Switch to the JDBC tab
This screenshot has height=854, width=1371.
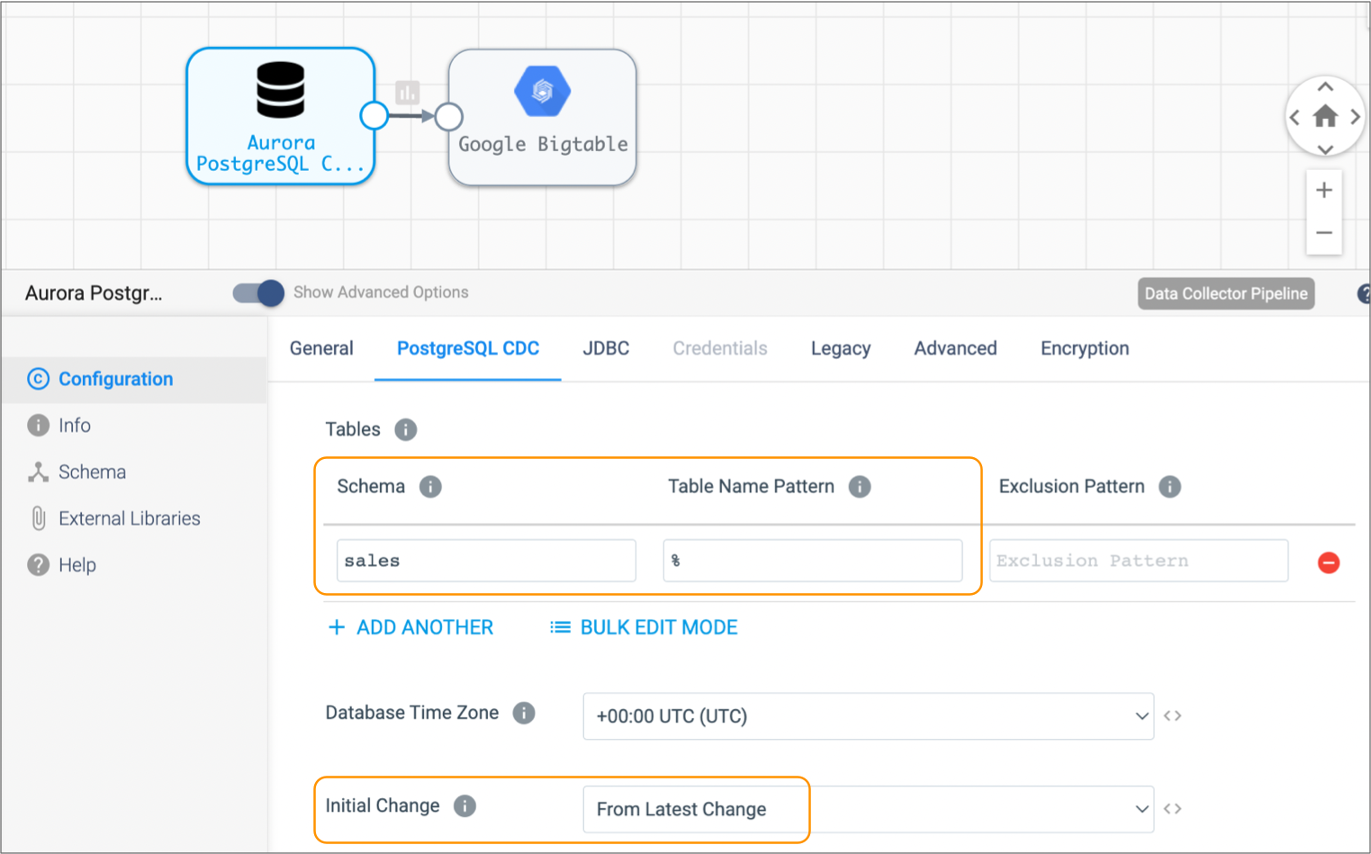point(606,348)
